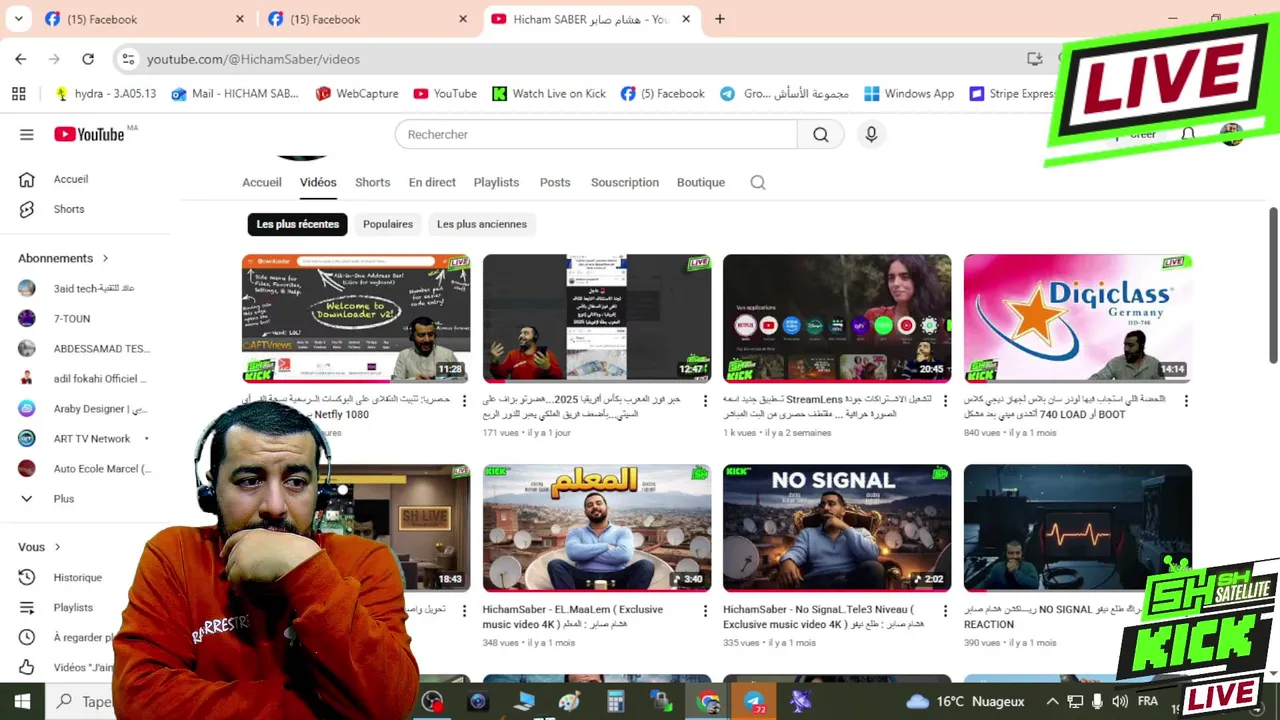Open the Windows Start menu
Screen dimensions: 1280x720
(x=22, y=702)
